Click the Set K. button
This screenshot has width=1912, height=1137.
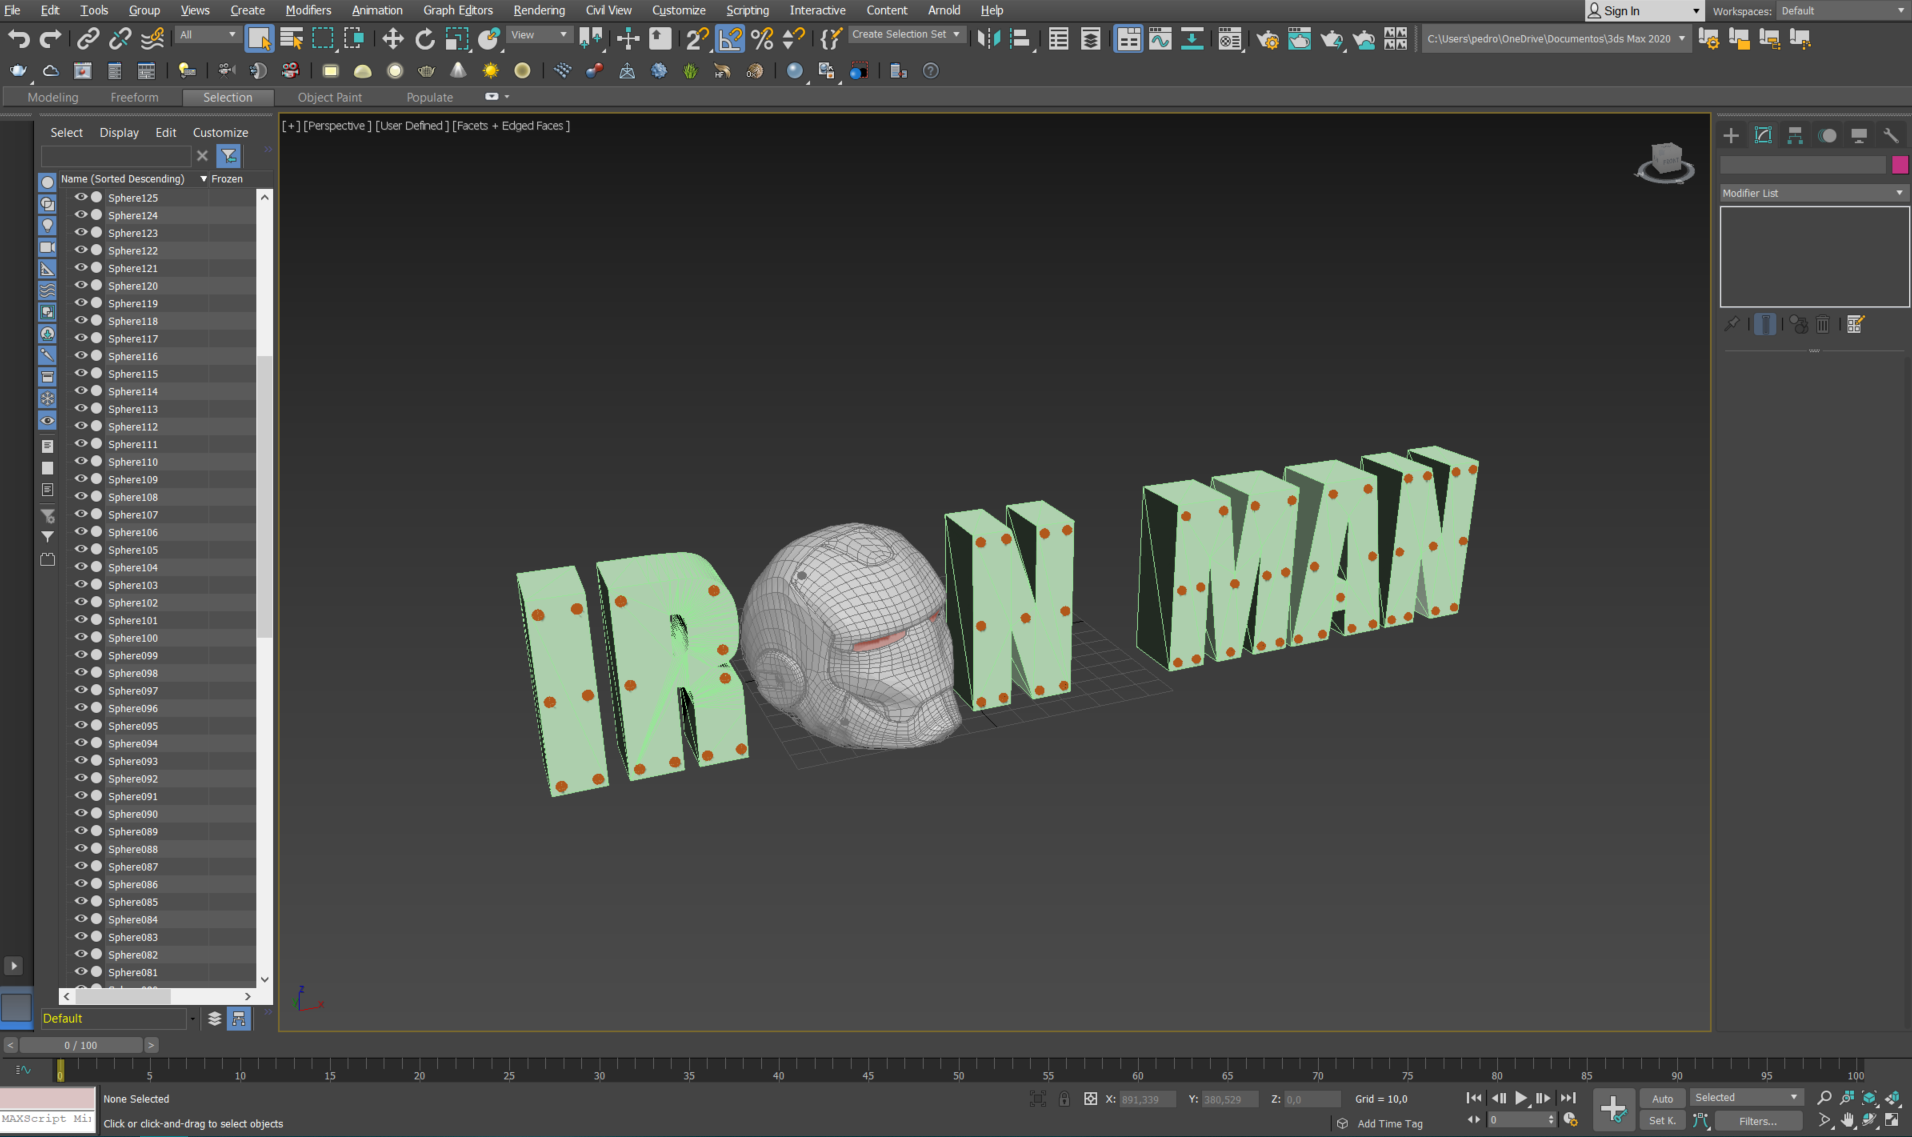coord(1662,1120)
